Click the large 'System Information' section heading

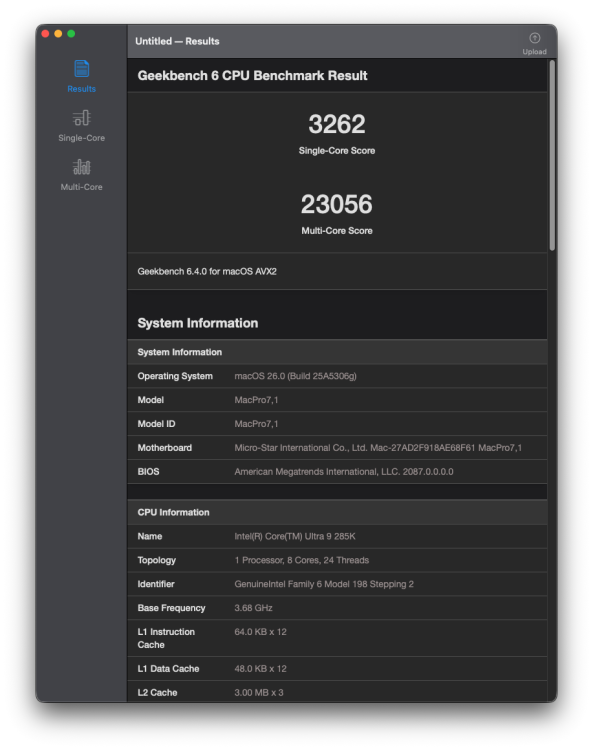click(198, 323)
